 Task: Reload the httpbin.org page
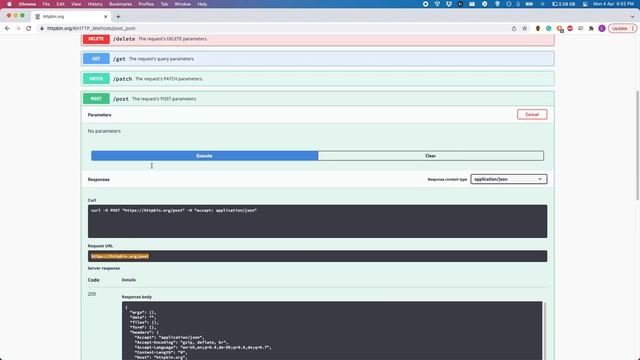coord(29,28)
